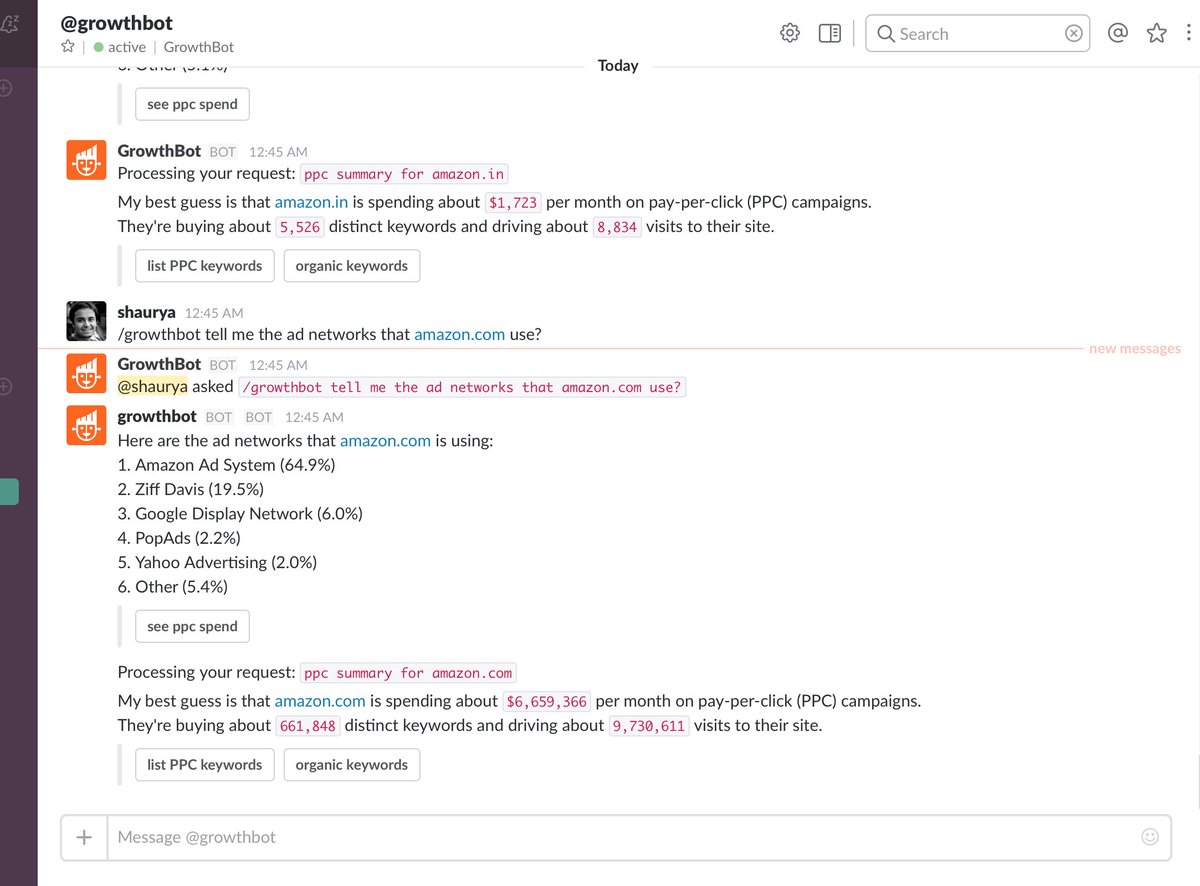The height and width of the screenshot is (886, 1200).
Task: Click 'see ppc spend' below Other (5.4%)
Action: (192, 626)
